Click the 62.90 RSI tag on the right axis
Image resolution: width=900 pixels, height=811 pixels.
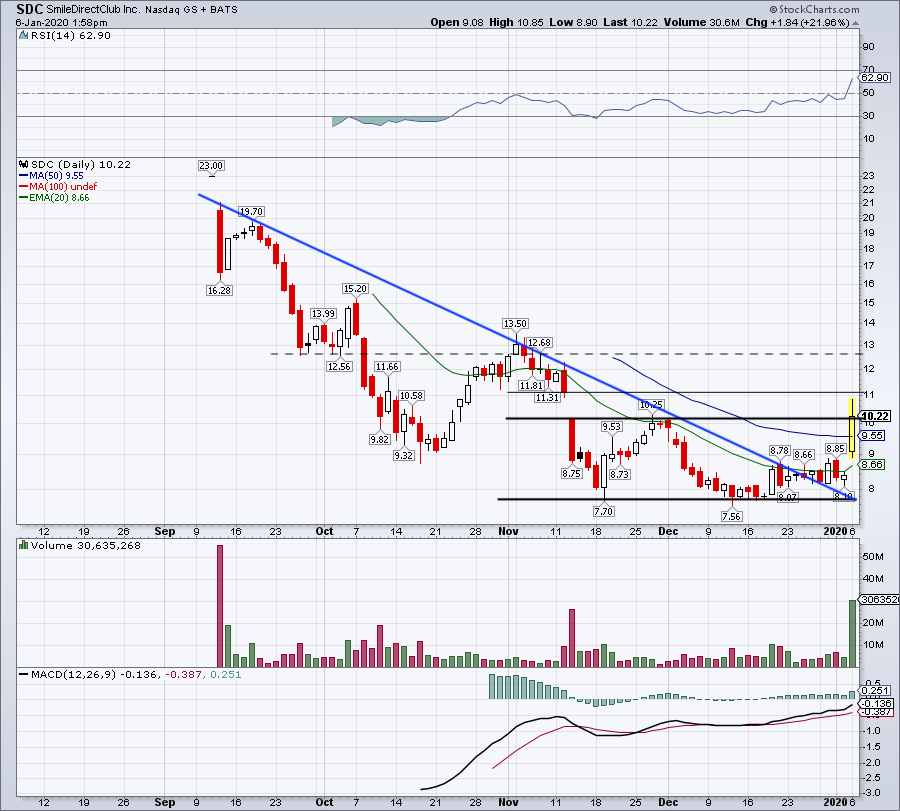click(x=875, y=77)
